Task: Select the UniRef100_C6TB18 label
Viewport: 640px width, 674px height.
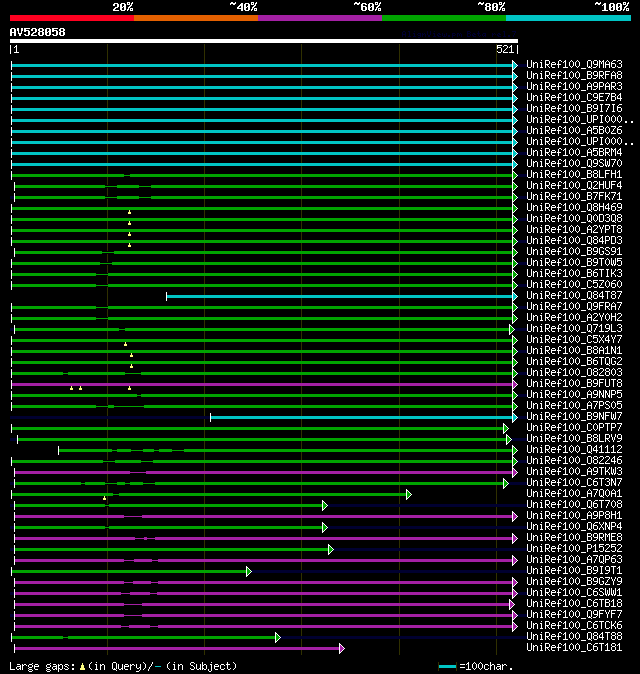Action: pos(574,604)
